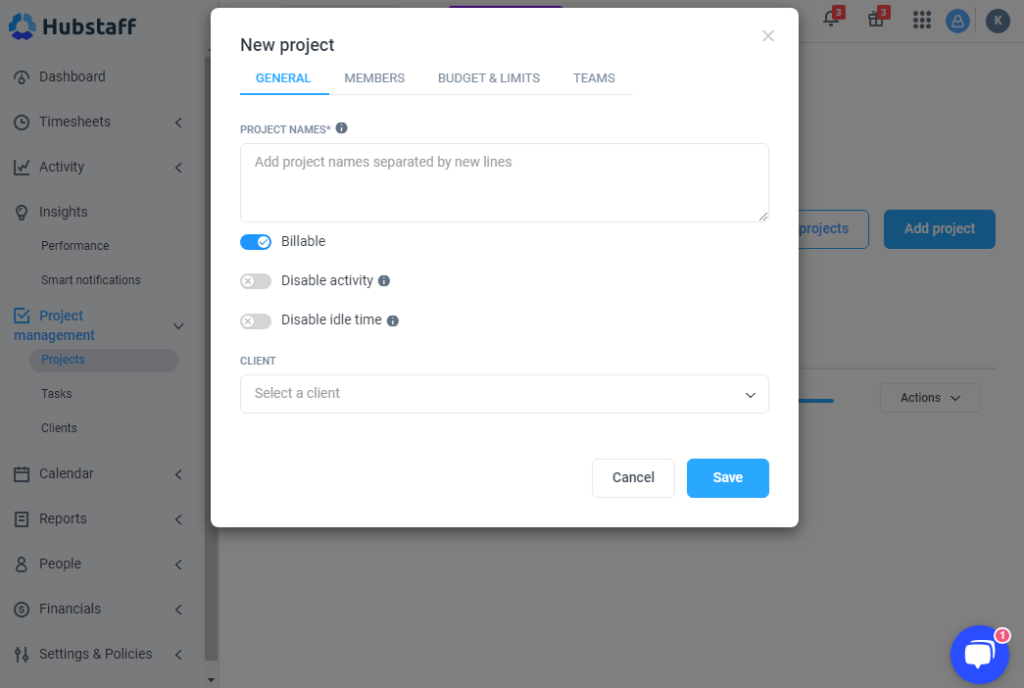Click the user profile avatar icon
The width and height of the screenshot is (1024, 688).
[x=958, y=20]
